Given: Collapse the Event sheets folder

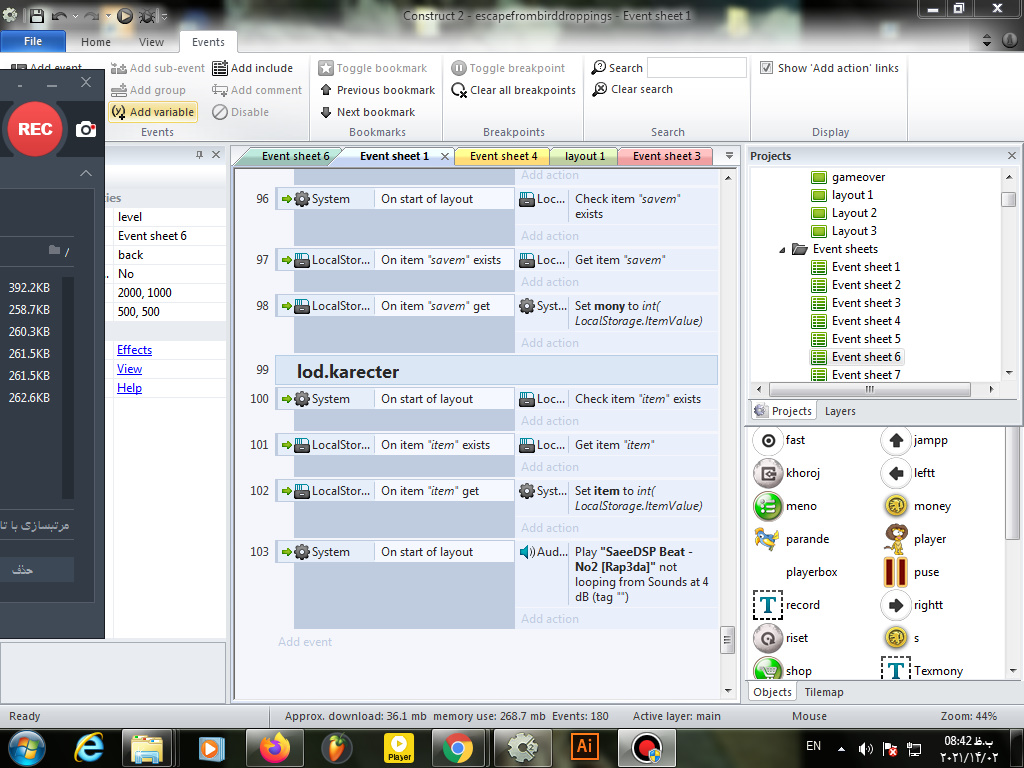Looking at the screenshot, I should pos(782,249).
